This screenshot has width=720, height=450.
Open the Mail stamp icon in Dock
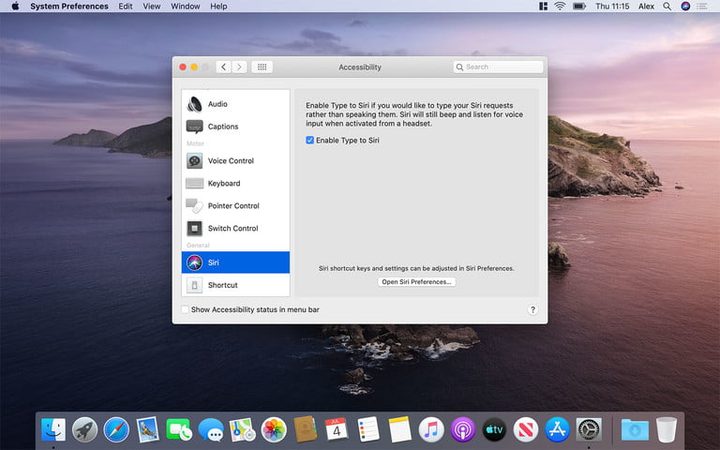pos(148,430)
